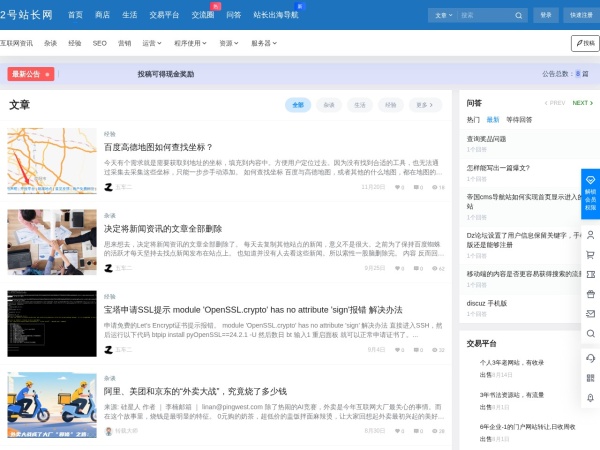Open SEO category in sub navigation
This screenshot has width=600, height=450.
(99, 43)
